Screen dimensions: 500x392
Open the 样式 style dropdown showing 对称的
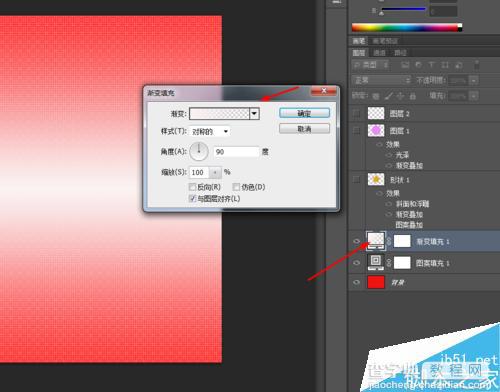[x=210, y=132]
